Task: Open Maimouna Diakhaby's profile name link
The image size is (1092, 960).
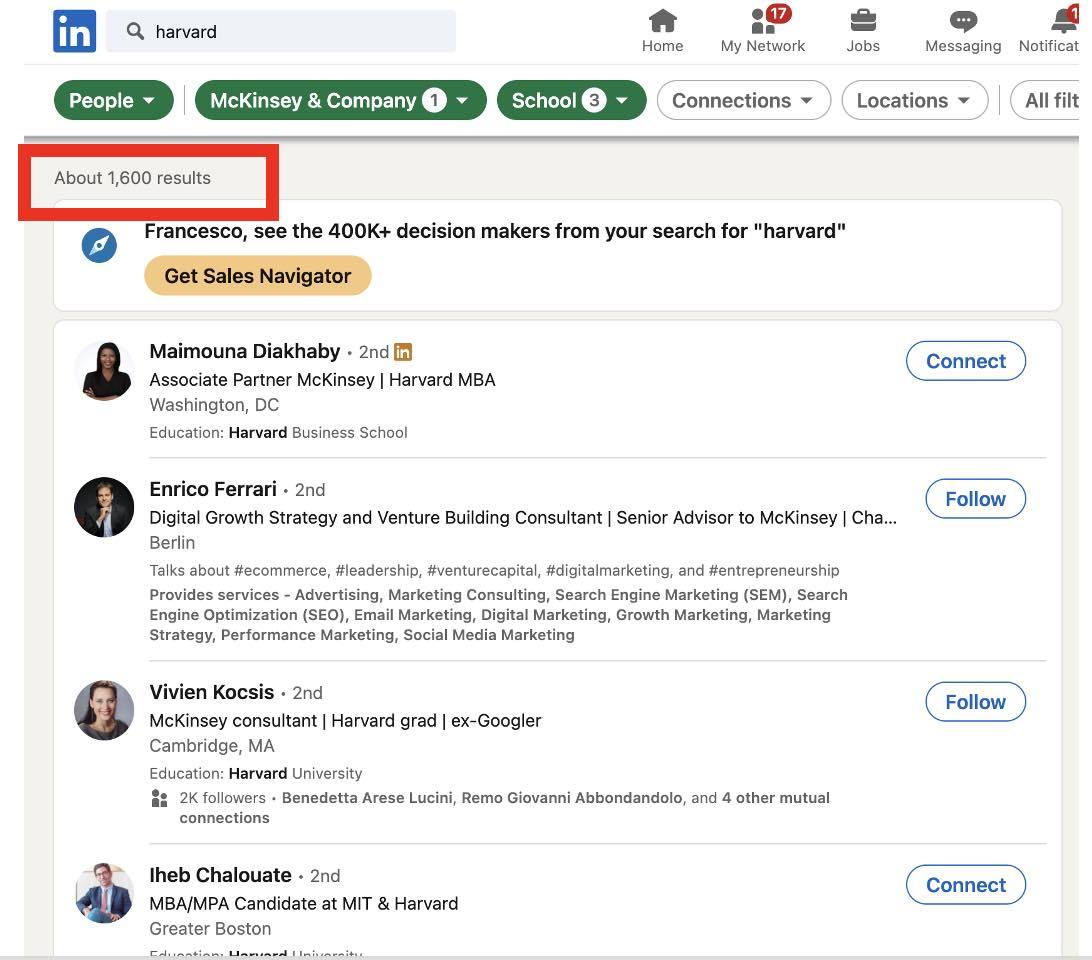Action: [x=245, y=351]
